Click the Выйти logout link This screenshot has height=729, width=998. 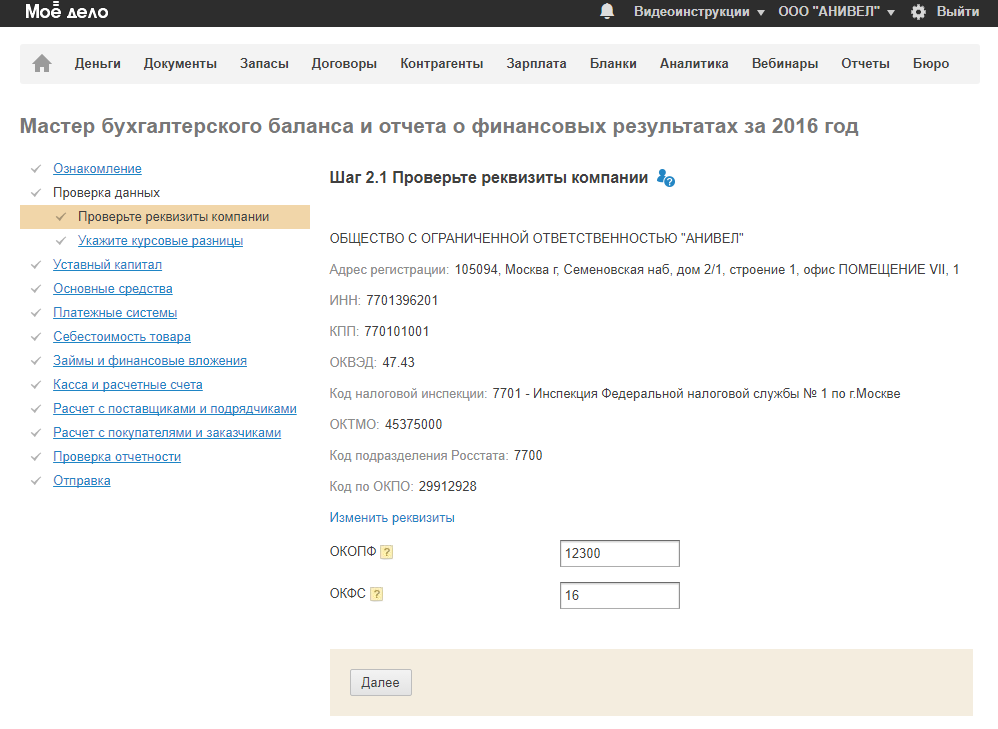[x=957, y=12]
